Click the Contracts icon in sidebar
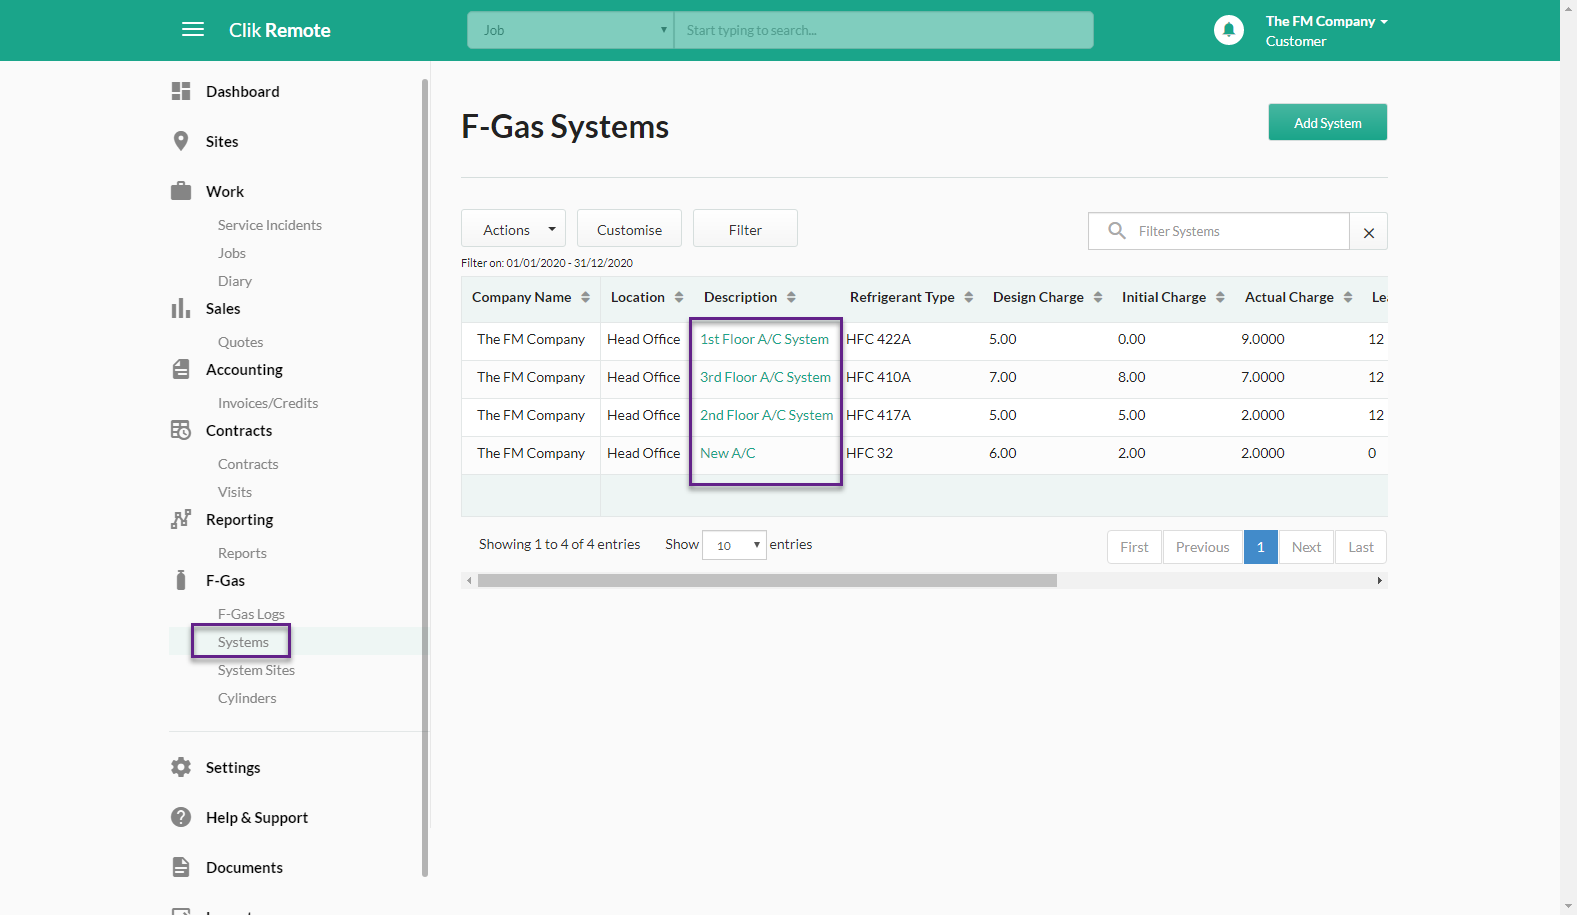 click(181, 430)
